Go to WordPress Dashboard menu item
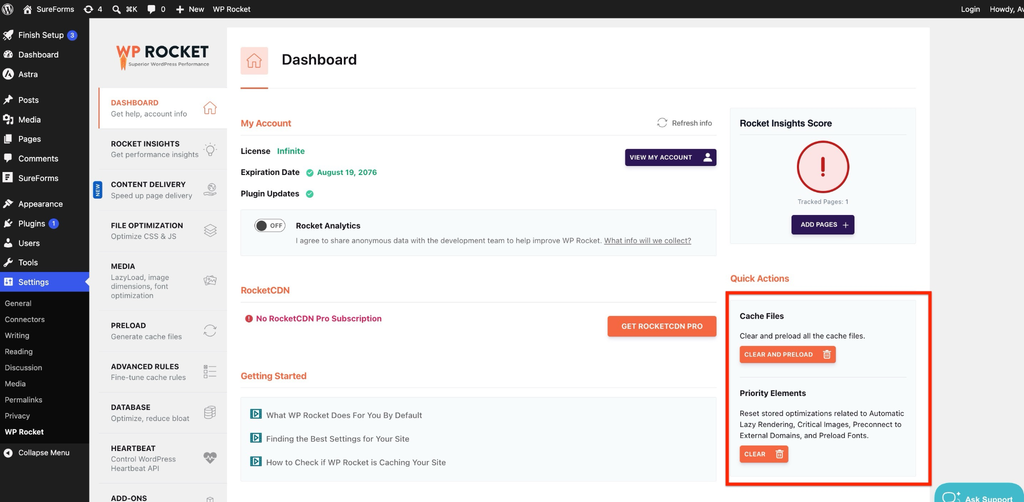The width and height of the screenshot is (1024, 502). (x=44, y=55)
